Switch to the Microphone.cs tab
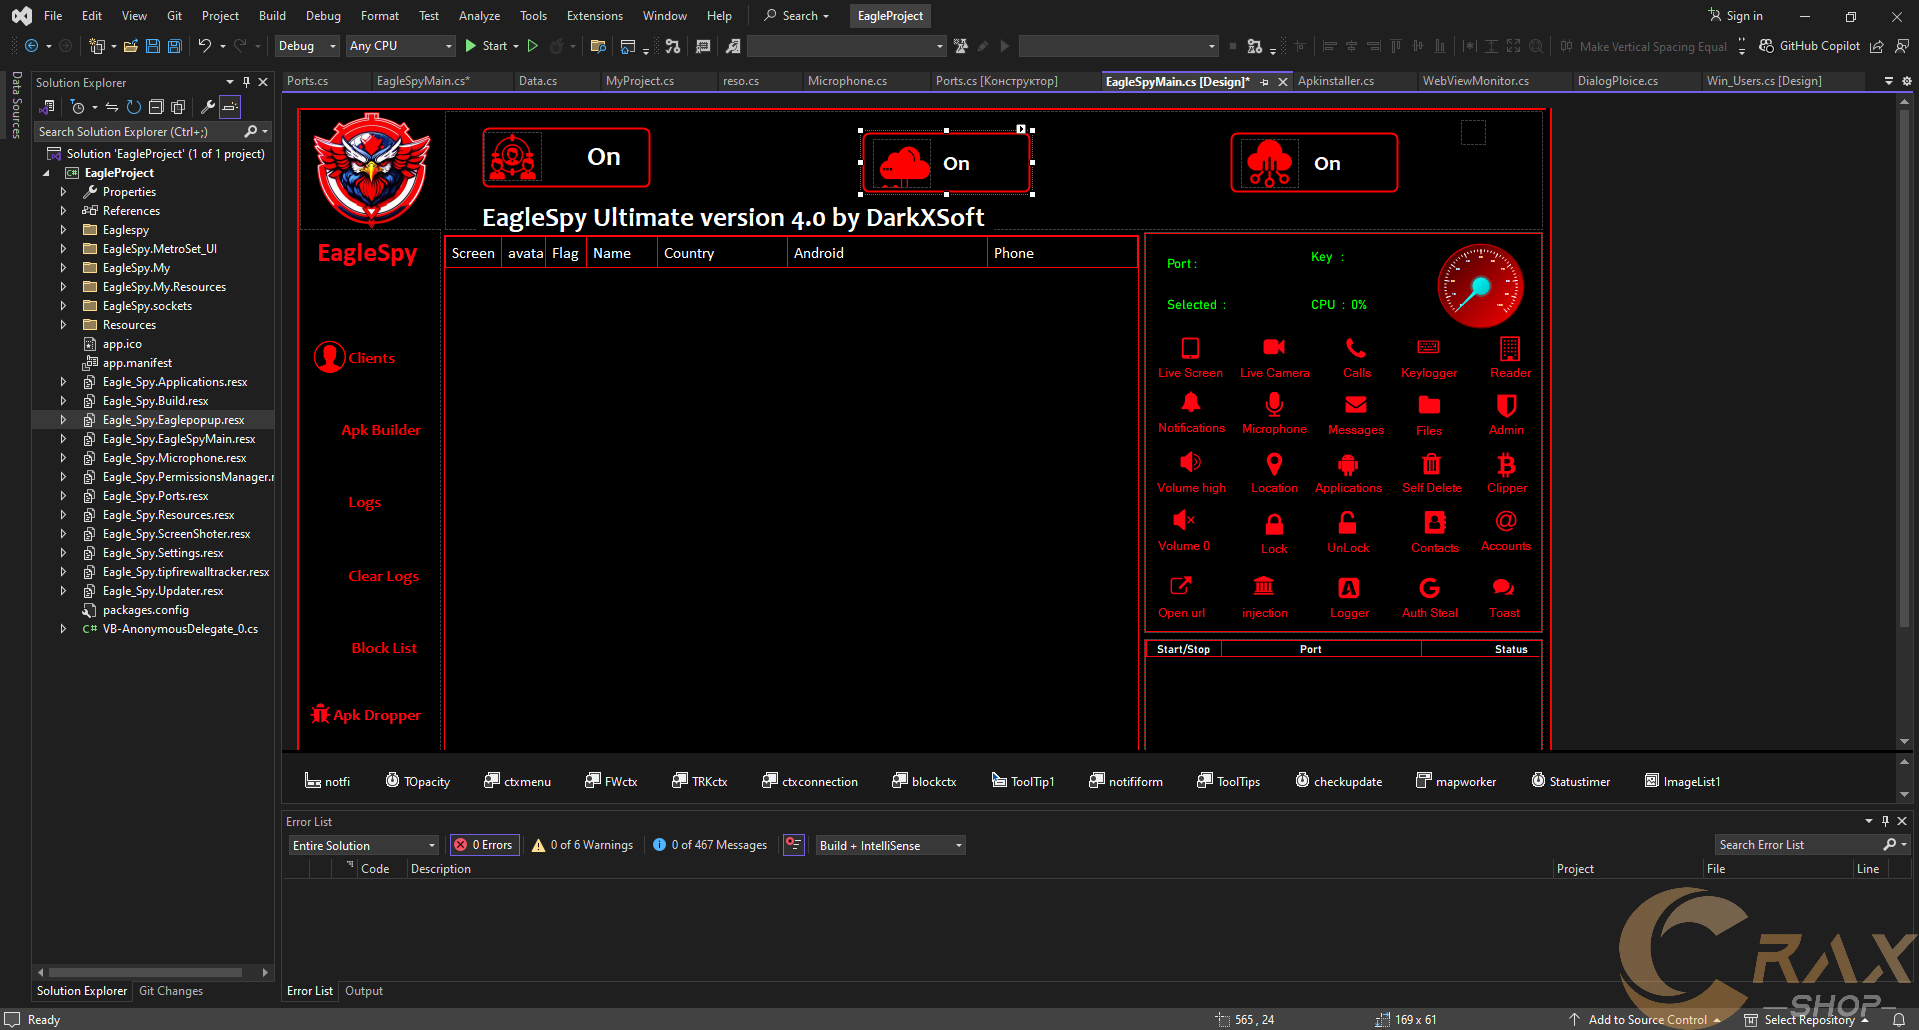This screenshot has width=1919, height=1030. [x=847, y=81]
